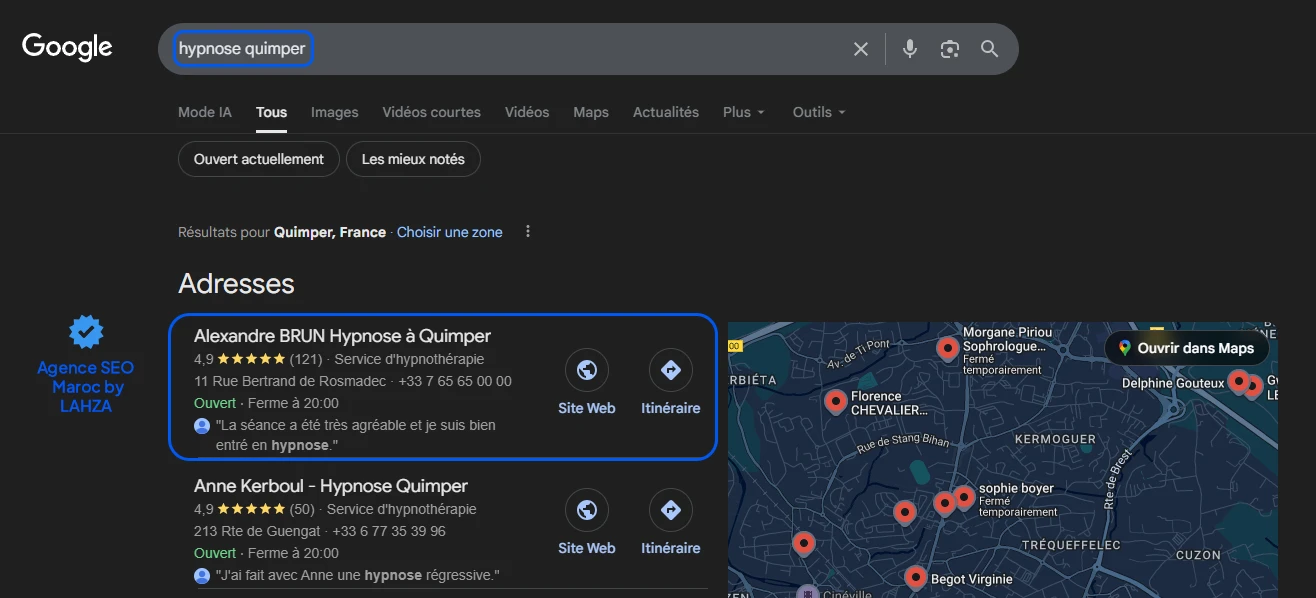This screenshot has width=1316, height=598.
Task: Click the Adresses section heading
Action: tap(236, 284)
